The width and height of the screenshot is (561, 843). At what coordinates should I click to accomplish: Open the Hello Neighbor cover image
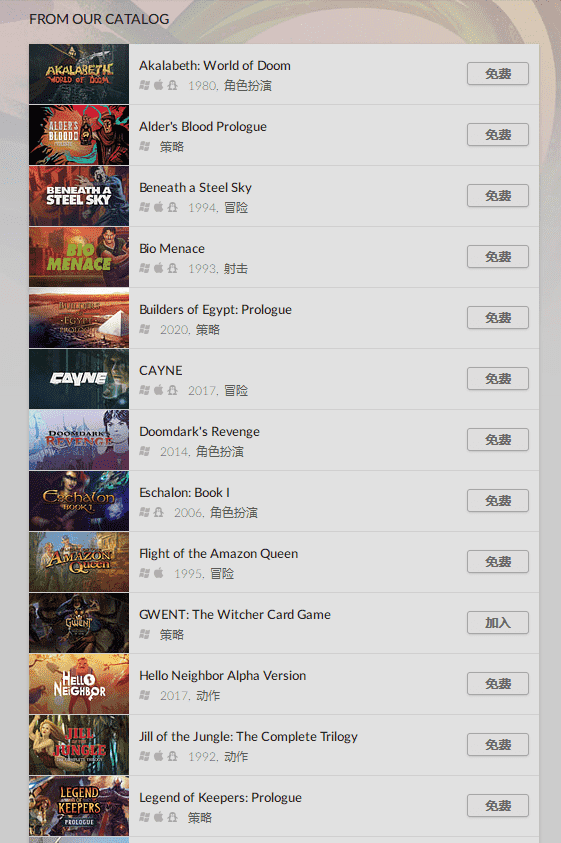point(79,684)
